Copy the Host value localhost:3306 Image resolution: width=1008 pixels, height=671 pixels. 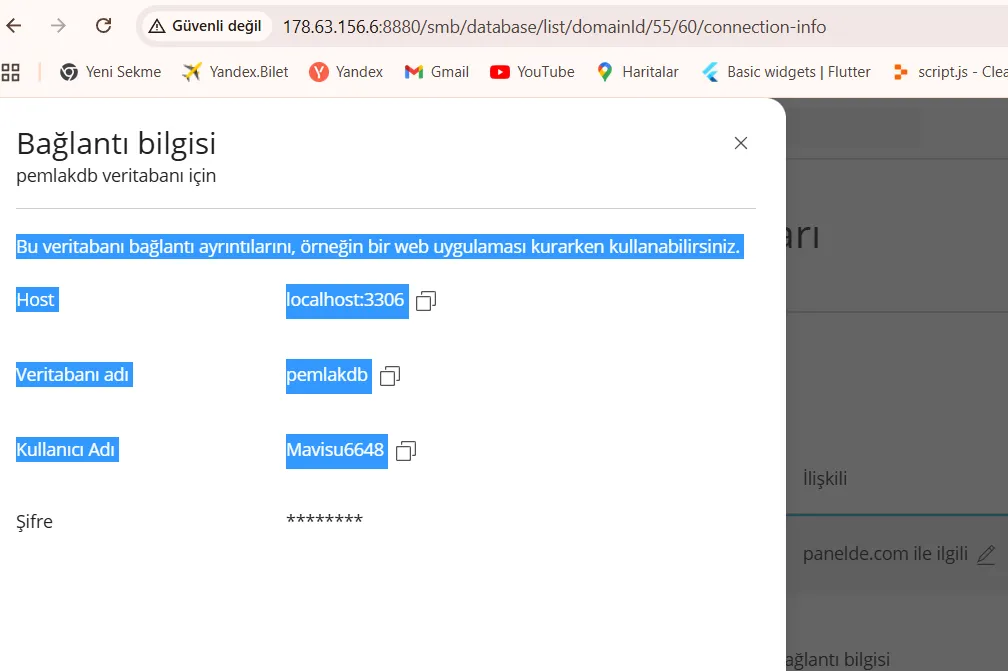426,301
